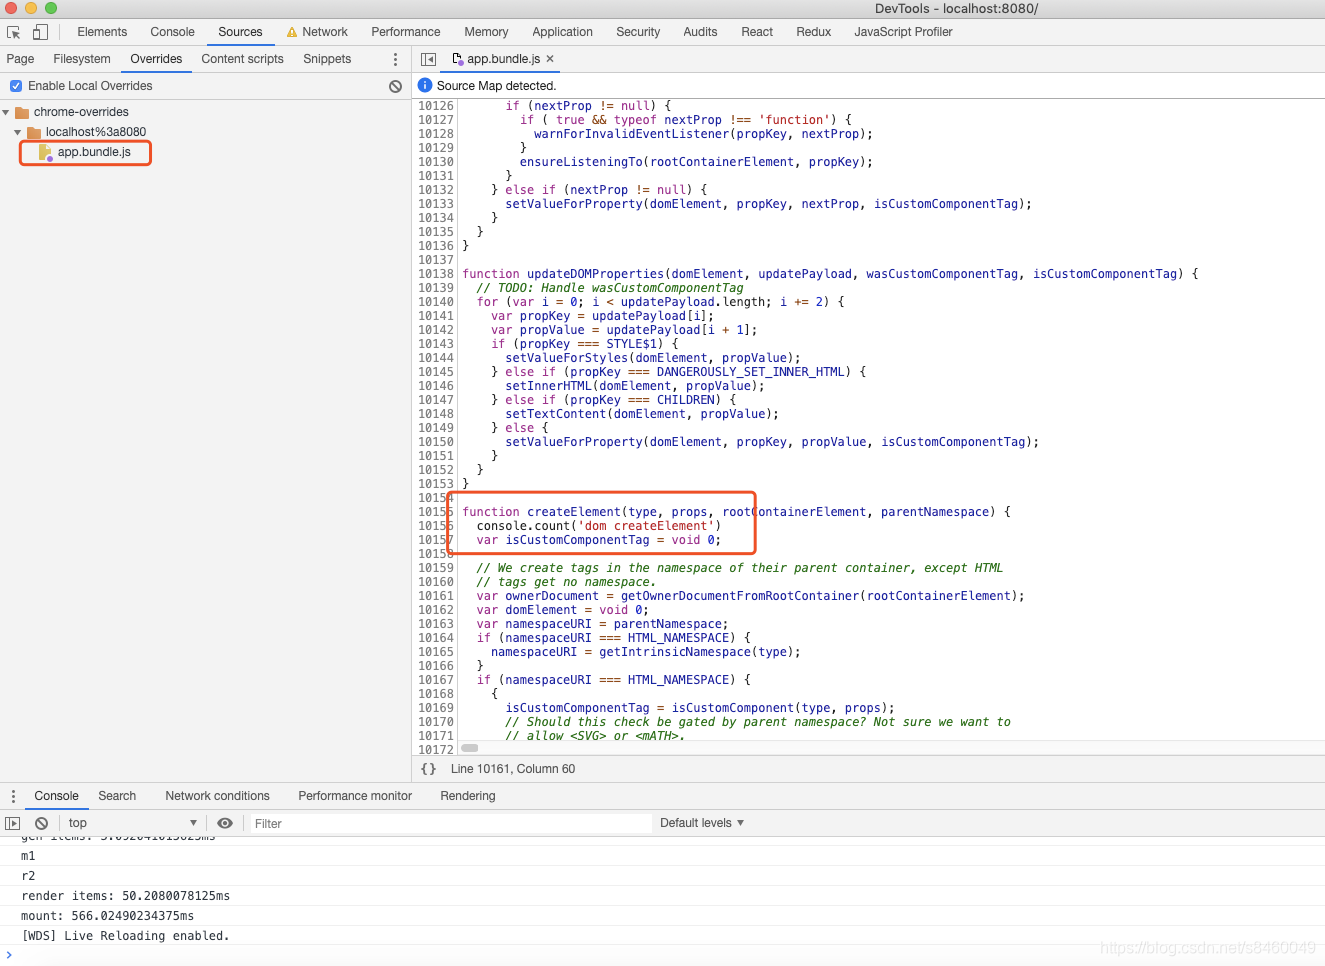Switch to the Elements tab
Viewport: 1325px width, 966px height.
[x=102, y=32]
